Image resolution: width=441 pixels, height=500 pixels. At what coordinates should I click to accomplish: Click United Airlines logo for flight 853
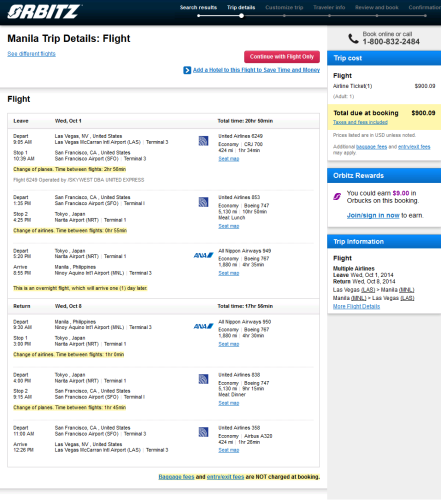[x=203, y=202]
